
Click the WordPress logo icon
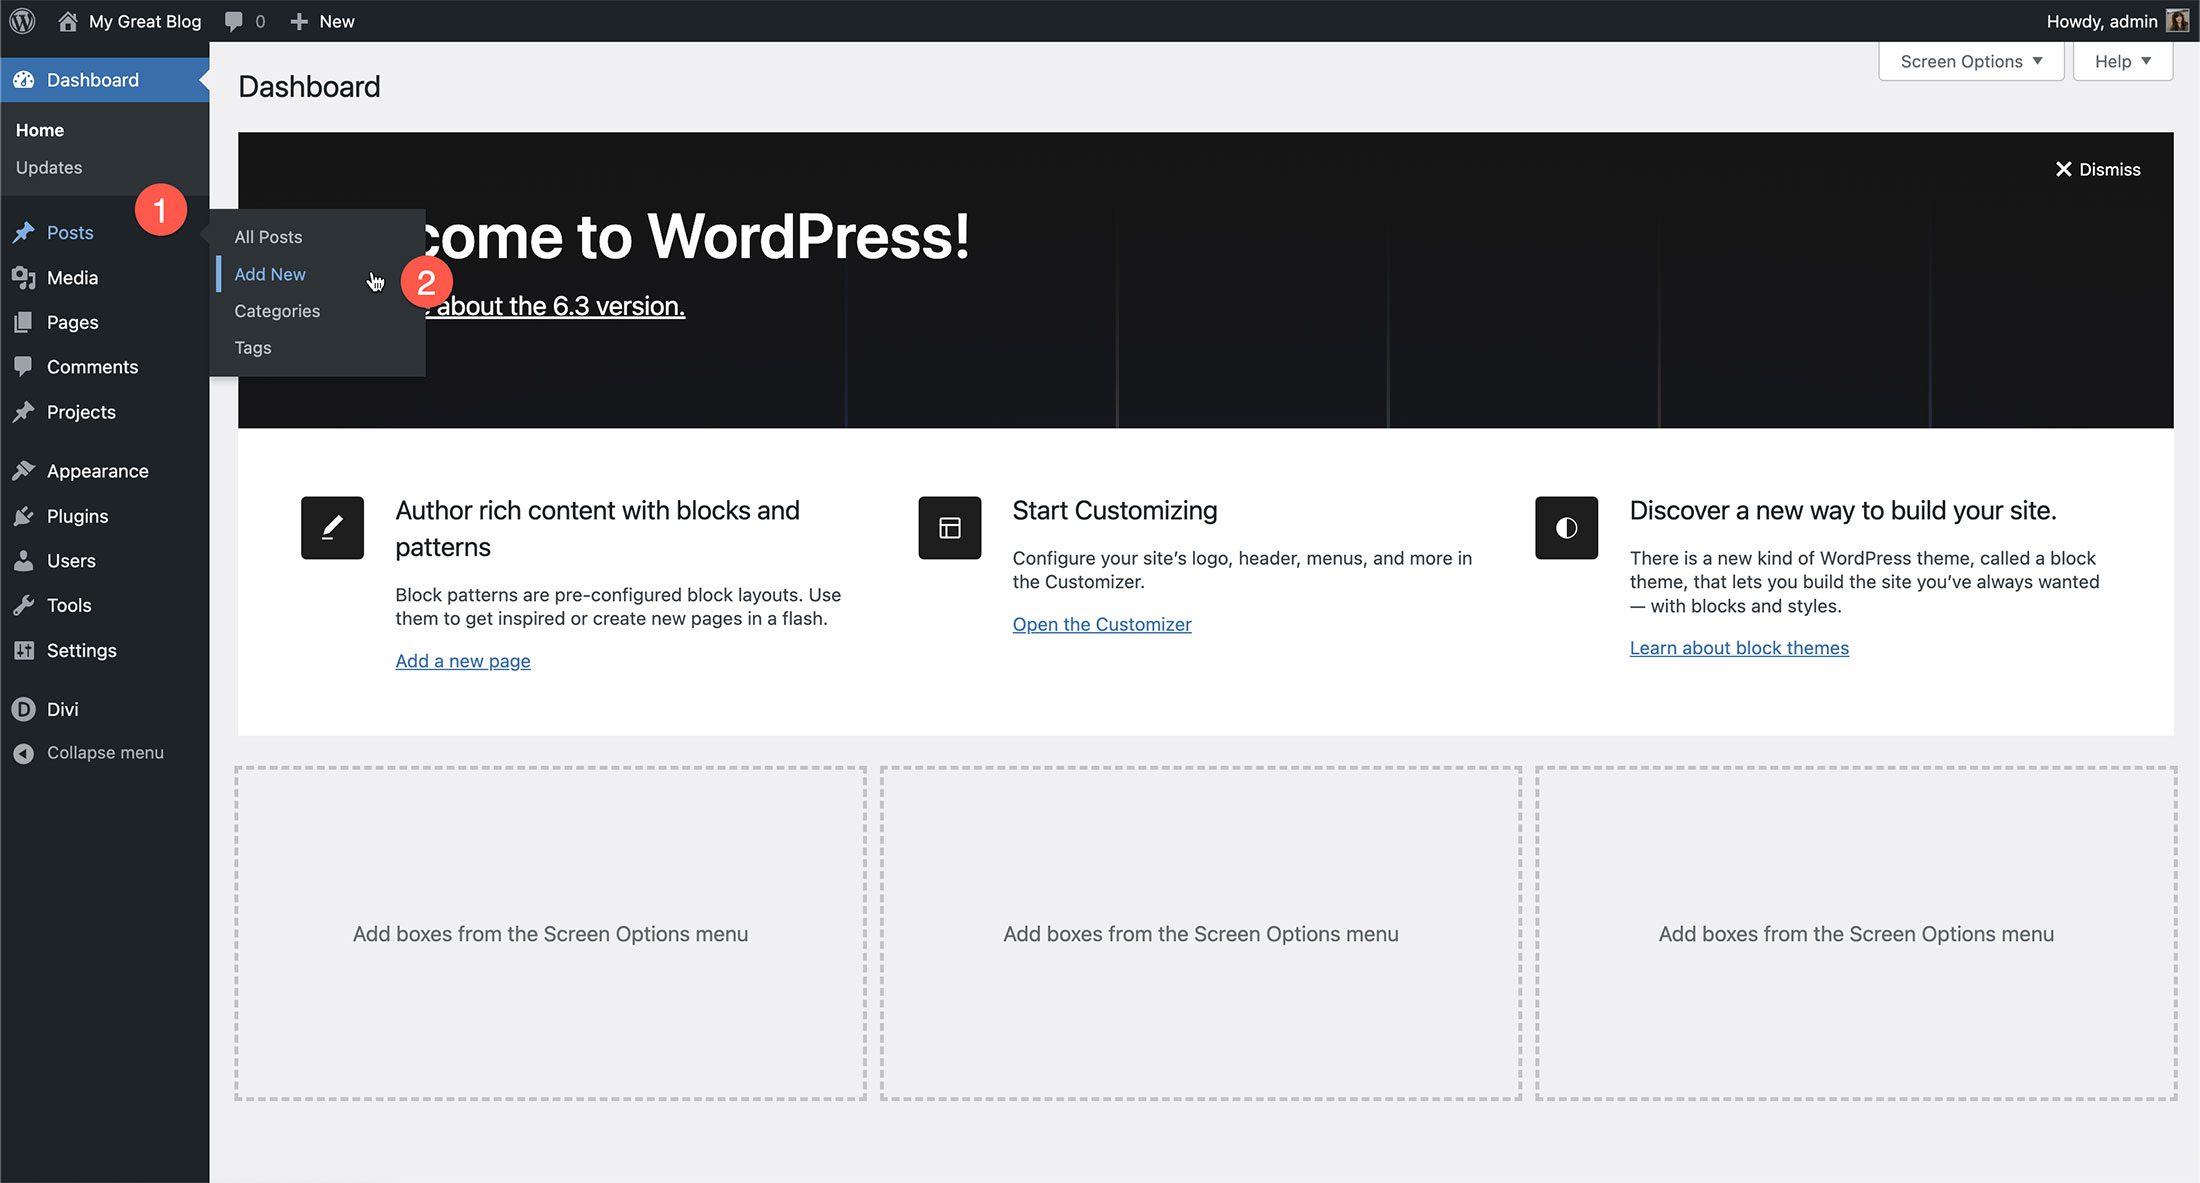point(23,20)
